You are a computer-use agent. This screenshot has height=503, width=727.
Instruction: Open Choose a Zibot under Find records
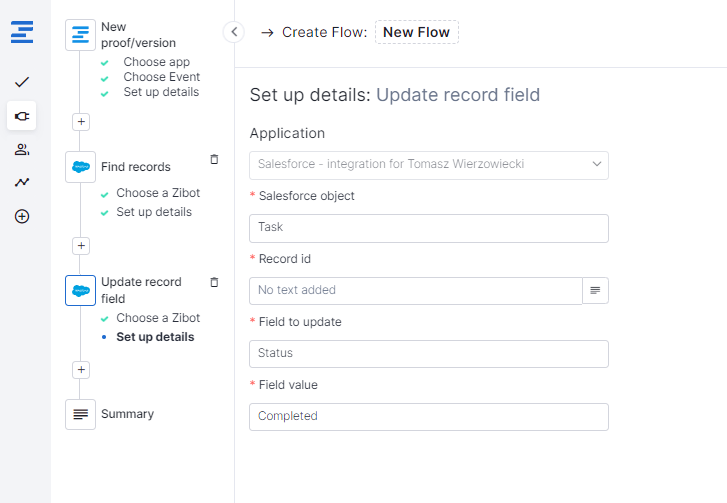coord(158,192)
